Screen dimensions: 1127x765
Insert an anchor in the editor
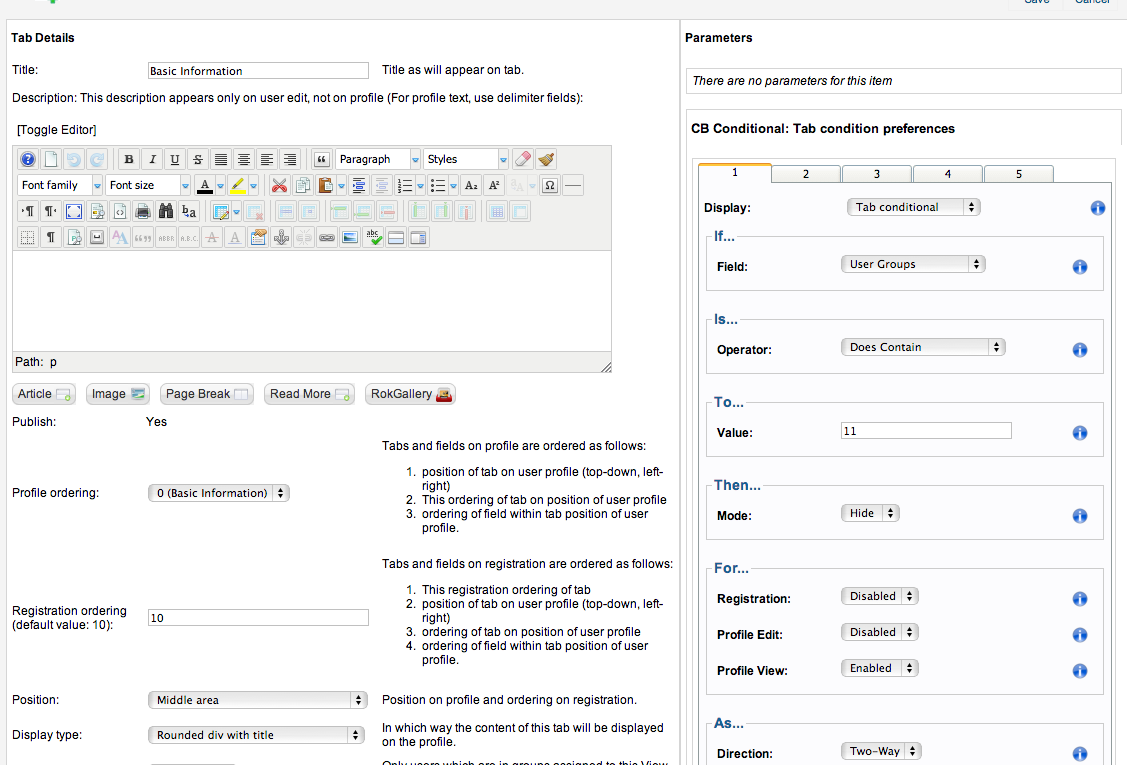coord(281,237)
